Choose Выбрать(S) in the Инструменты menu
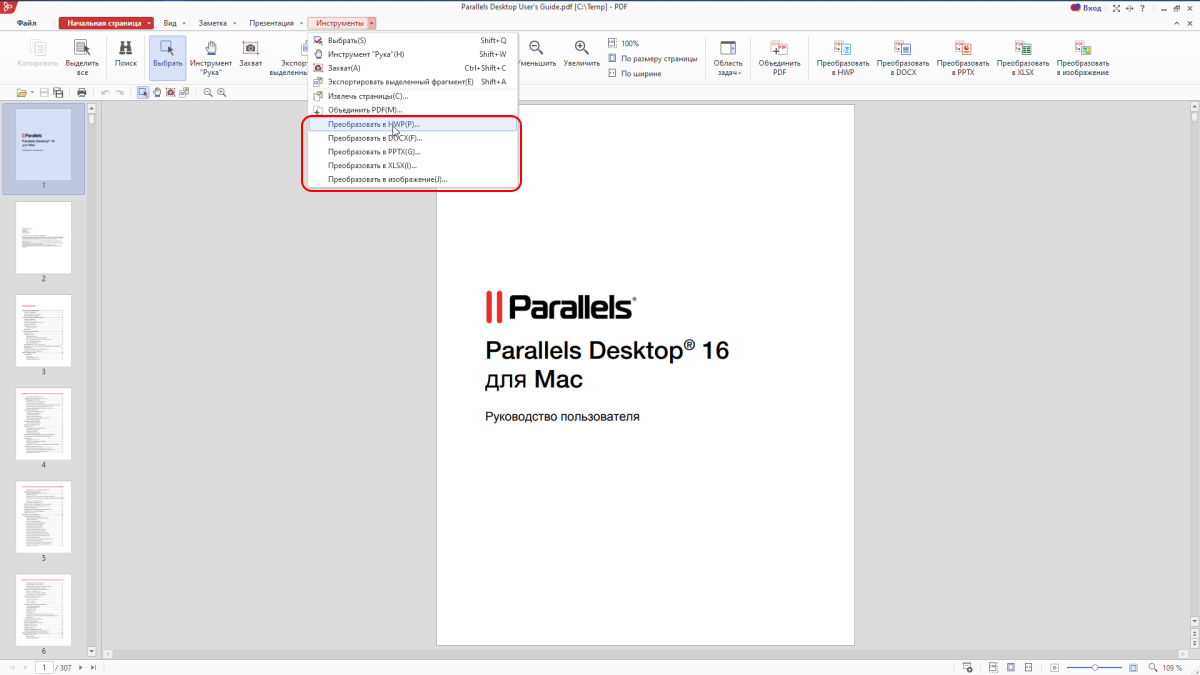Screen dimensions: 1200x675 [412, 40]
